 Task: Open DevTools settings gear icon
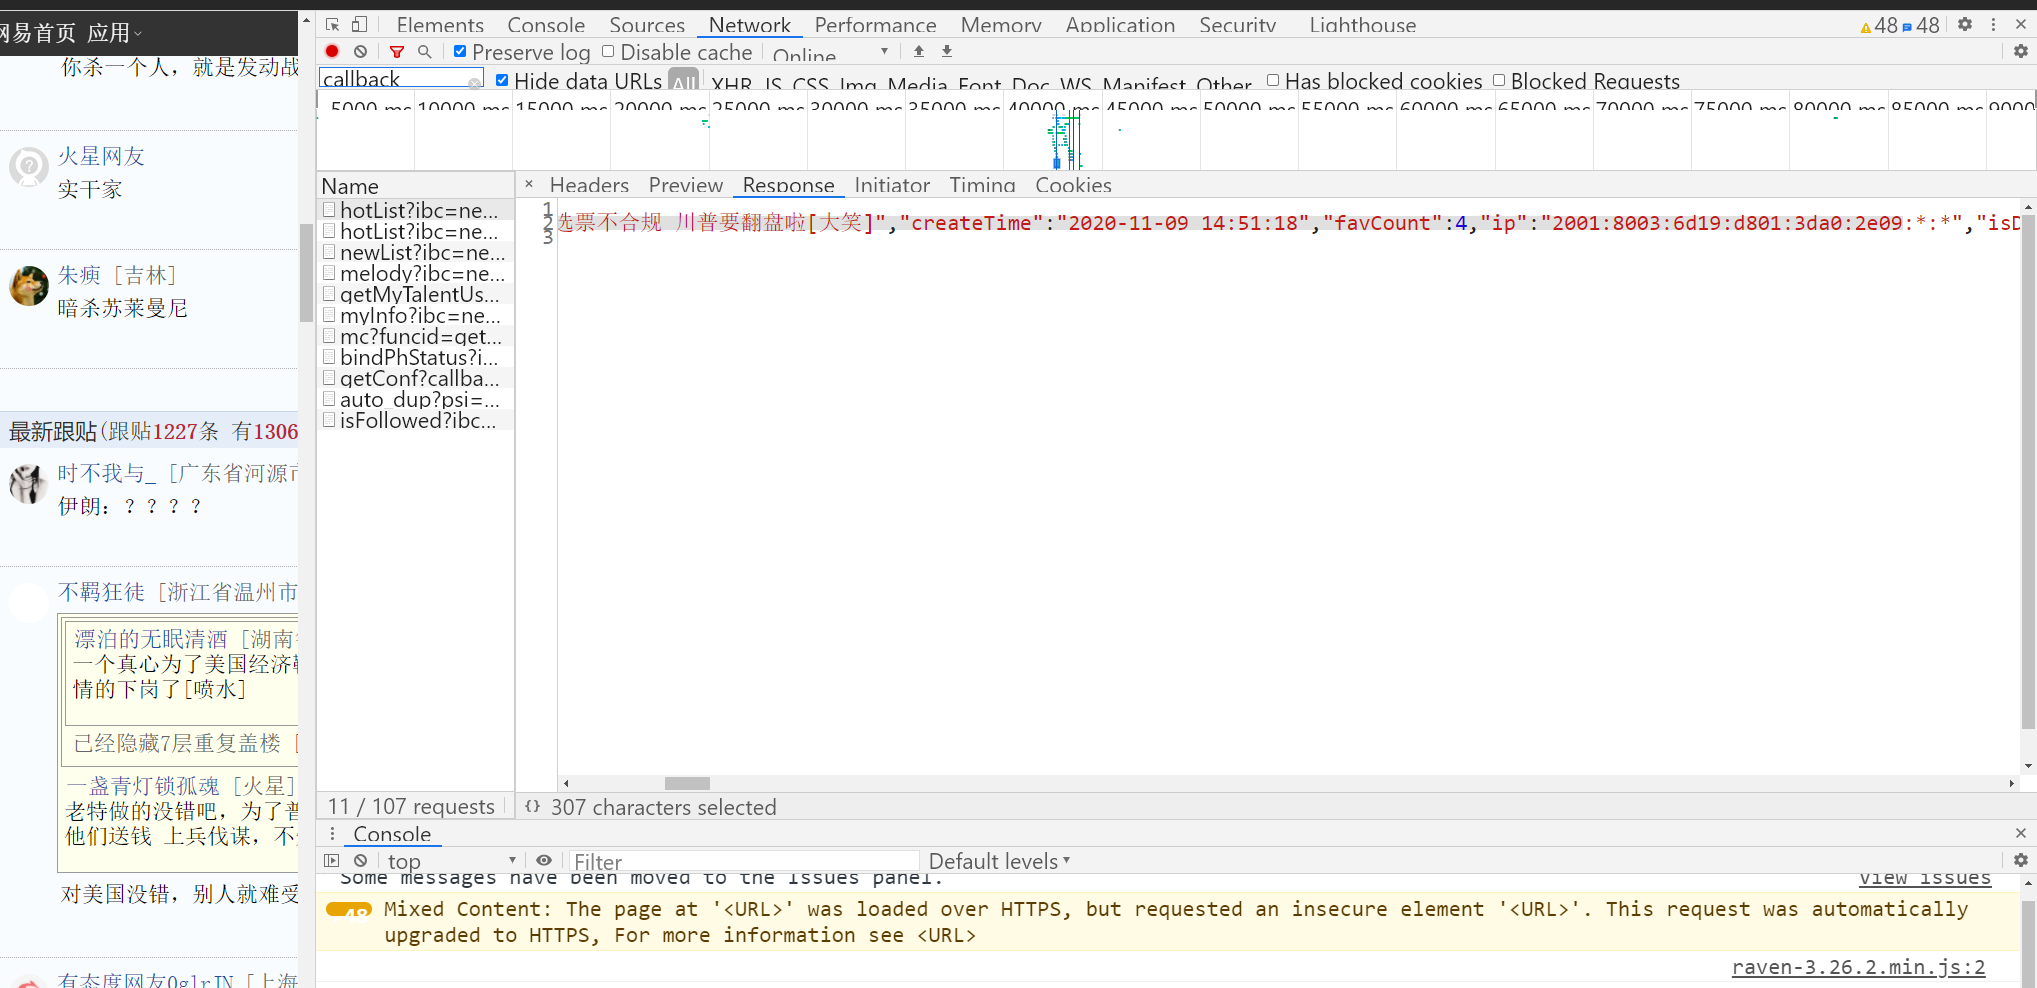[x=1966, y=24]
